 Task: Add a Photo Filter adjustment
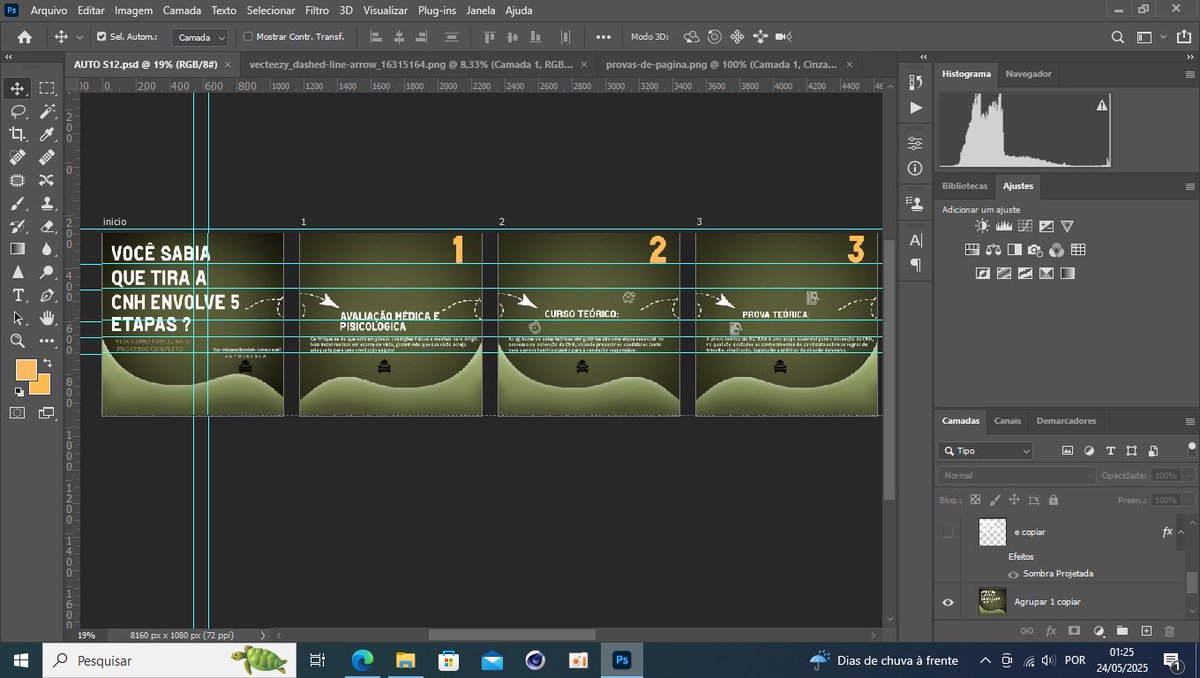1035,250
